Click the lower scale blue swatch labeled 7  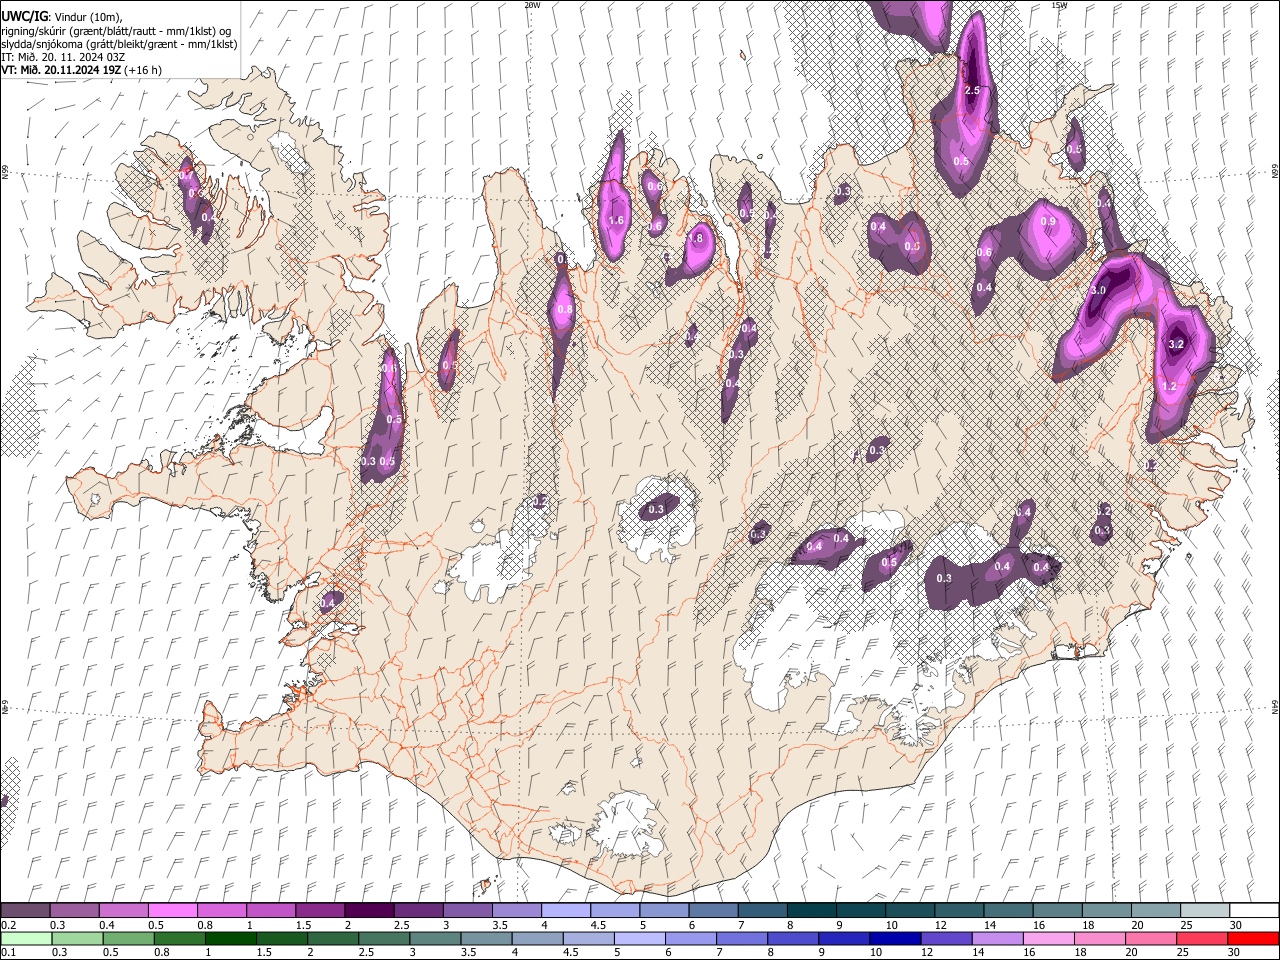(x=742, y=939)
